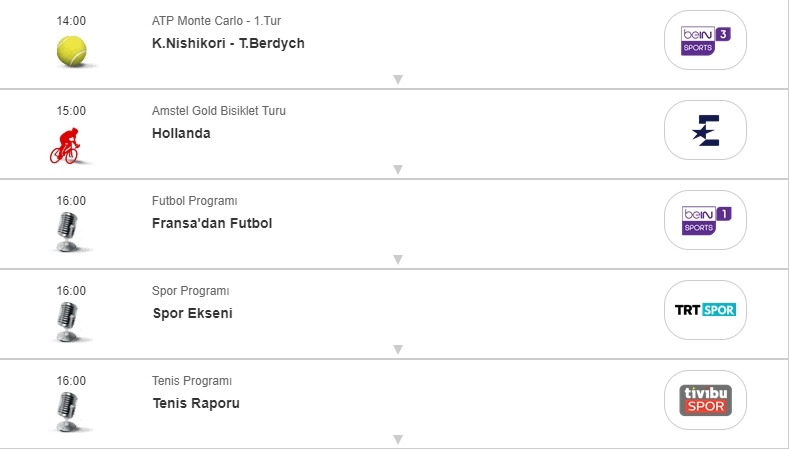Open the TRT Spor channel logo
The height and width of the screenshot is (449, 790).
pos(705,310)
